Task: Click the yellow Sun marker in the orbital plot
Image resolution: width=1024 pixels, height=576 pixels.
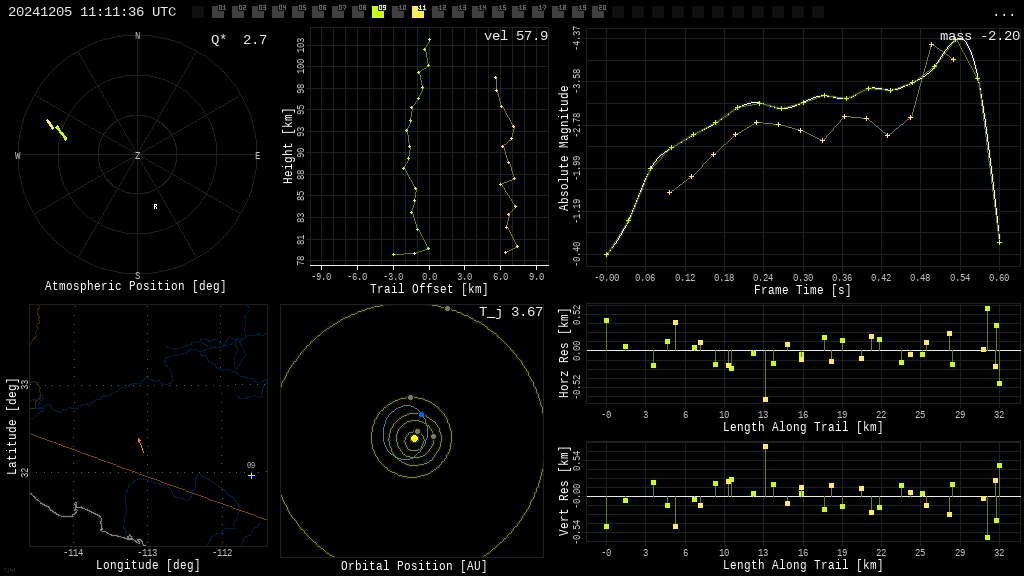Action: pos(414,438)
